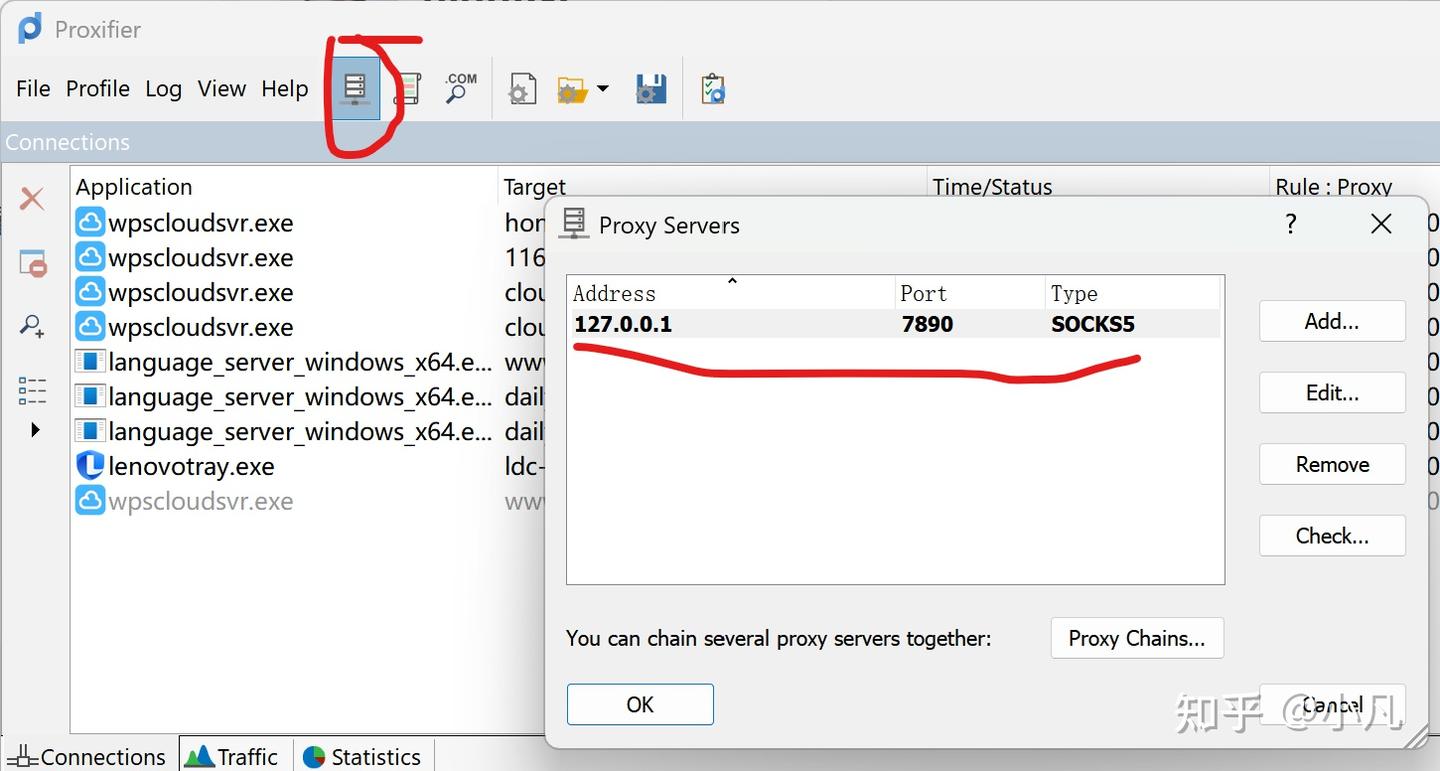Switch to the Traffic tab
Image resolution: width=1440 pixels, height=771 pixels.
[x=236, y=756]
